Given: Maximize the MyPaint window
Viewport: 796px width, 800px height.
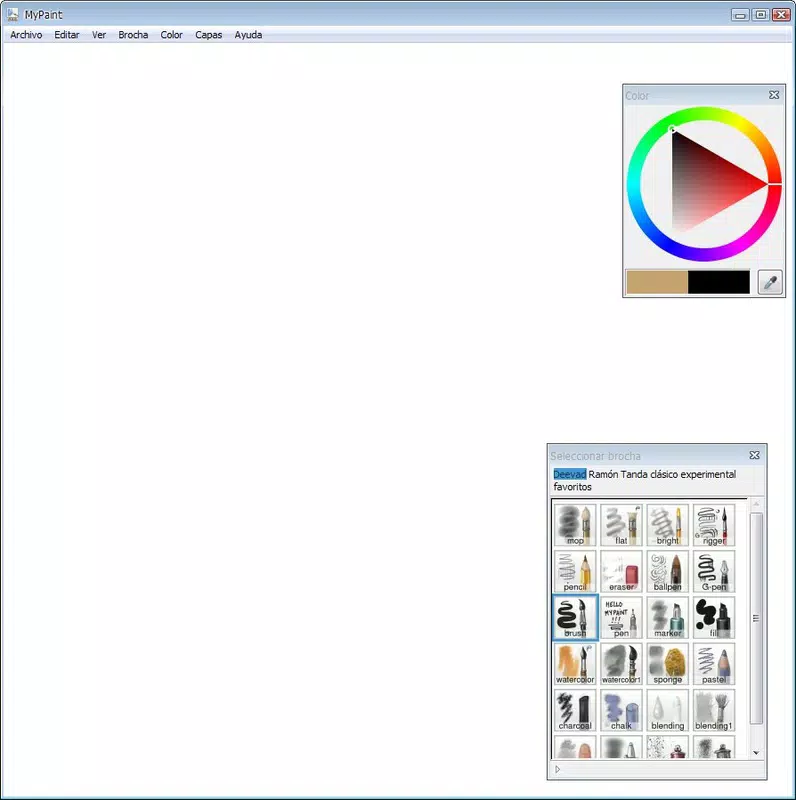Looking at the screenshot, I should tap(760, 15).
